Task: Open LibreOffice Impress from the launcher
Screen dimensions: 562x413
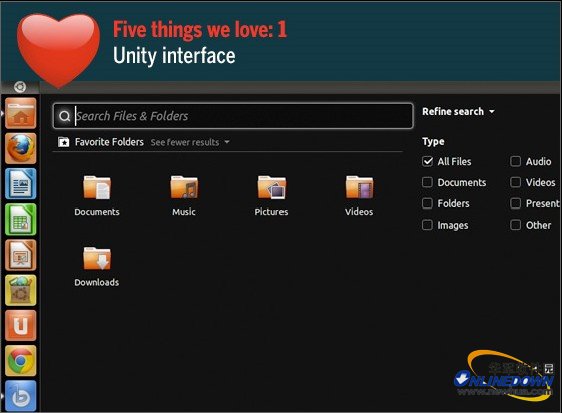Action: click(21, 255)
